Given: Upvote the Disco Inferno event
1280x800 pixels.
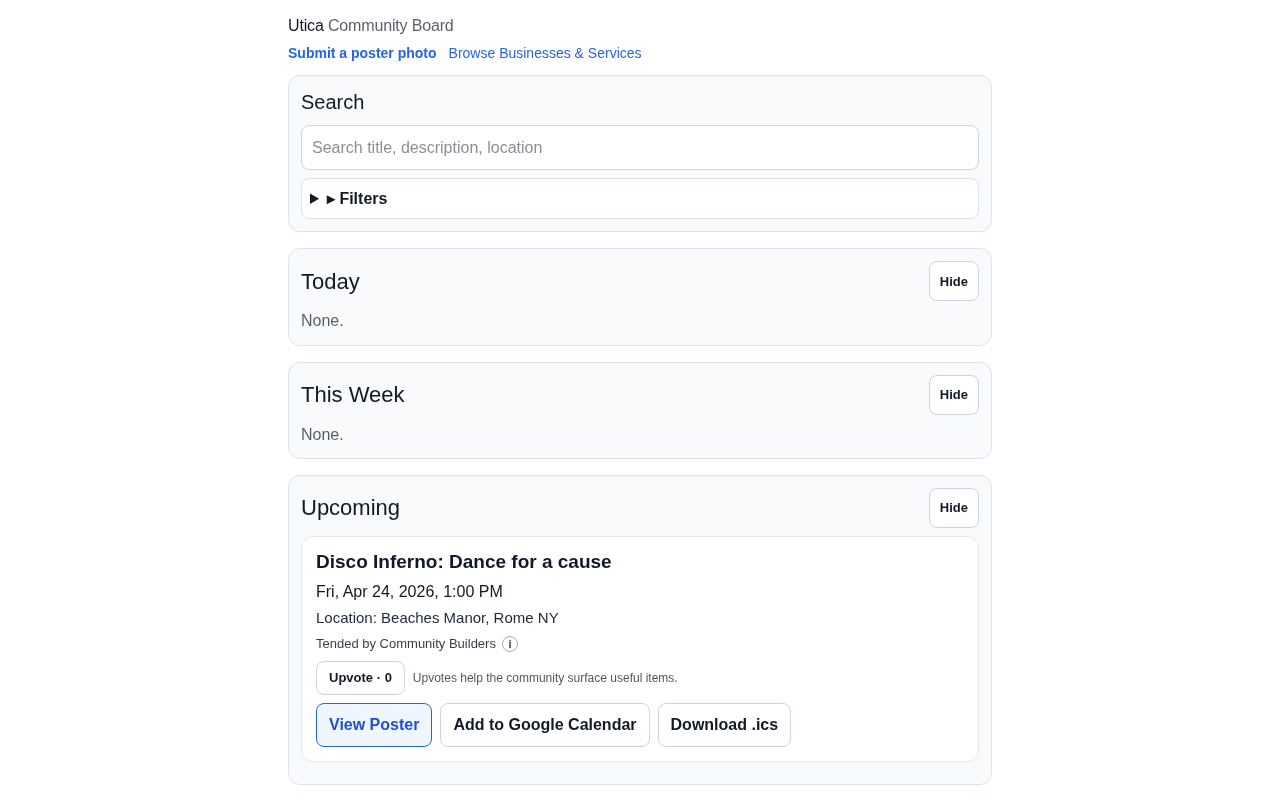Looking at the screenshot, I should tap(360, 678).
